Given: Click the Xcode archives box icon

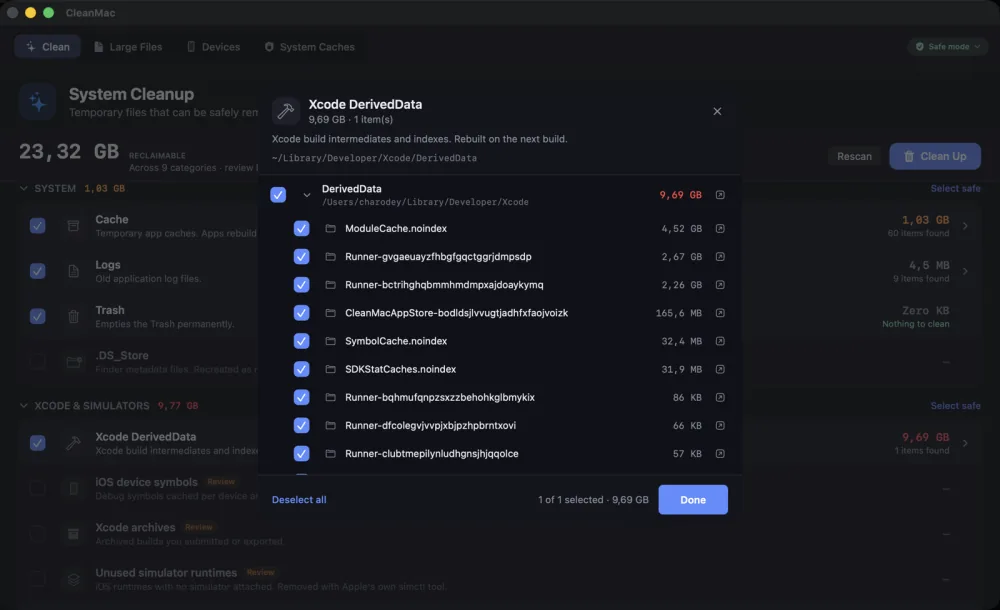Looking at the screenshot, I should click(x=73, y=533).
